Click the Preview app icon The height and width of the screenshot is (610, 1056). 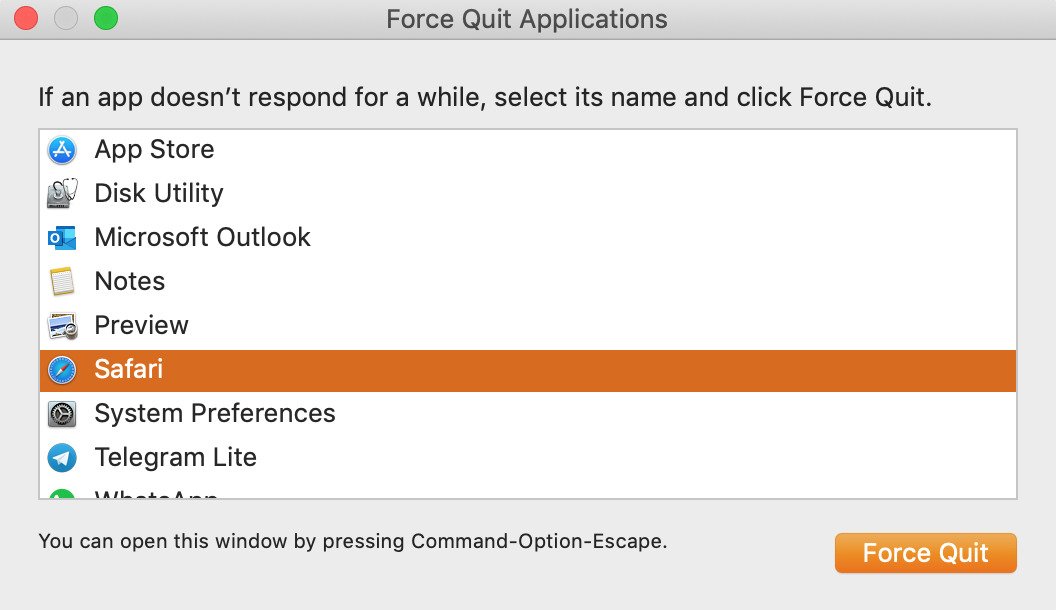(x=63, y=326)
